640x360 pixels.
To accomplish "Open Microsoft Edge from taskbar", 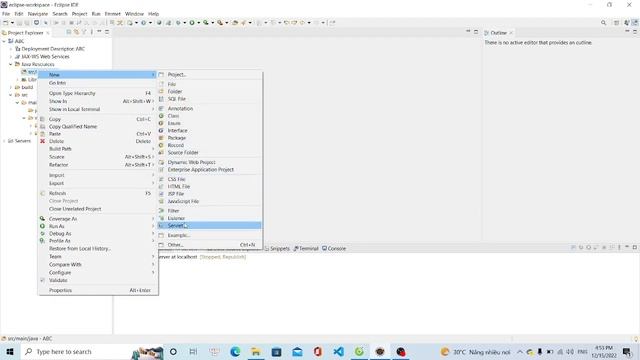I will pos(235,352).
